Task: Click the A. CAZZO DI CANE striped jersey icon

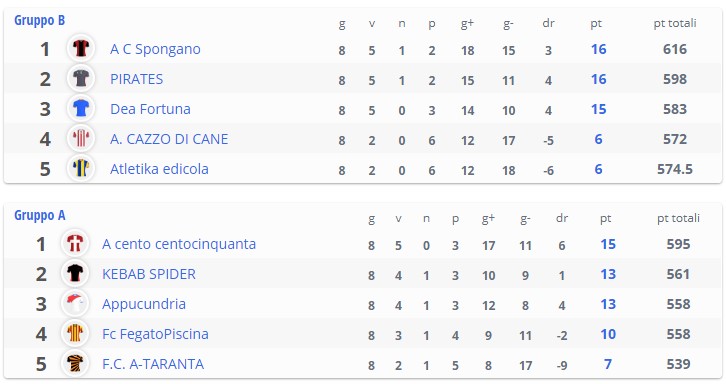Action: [x=81, y=138]
